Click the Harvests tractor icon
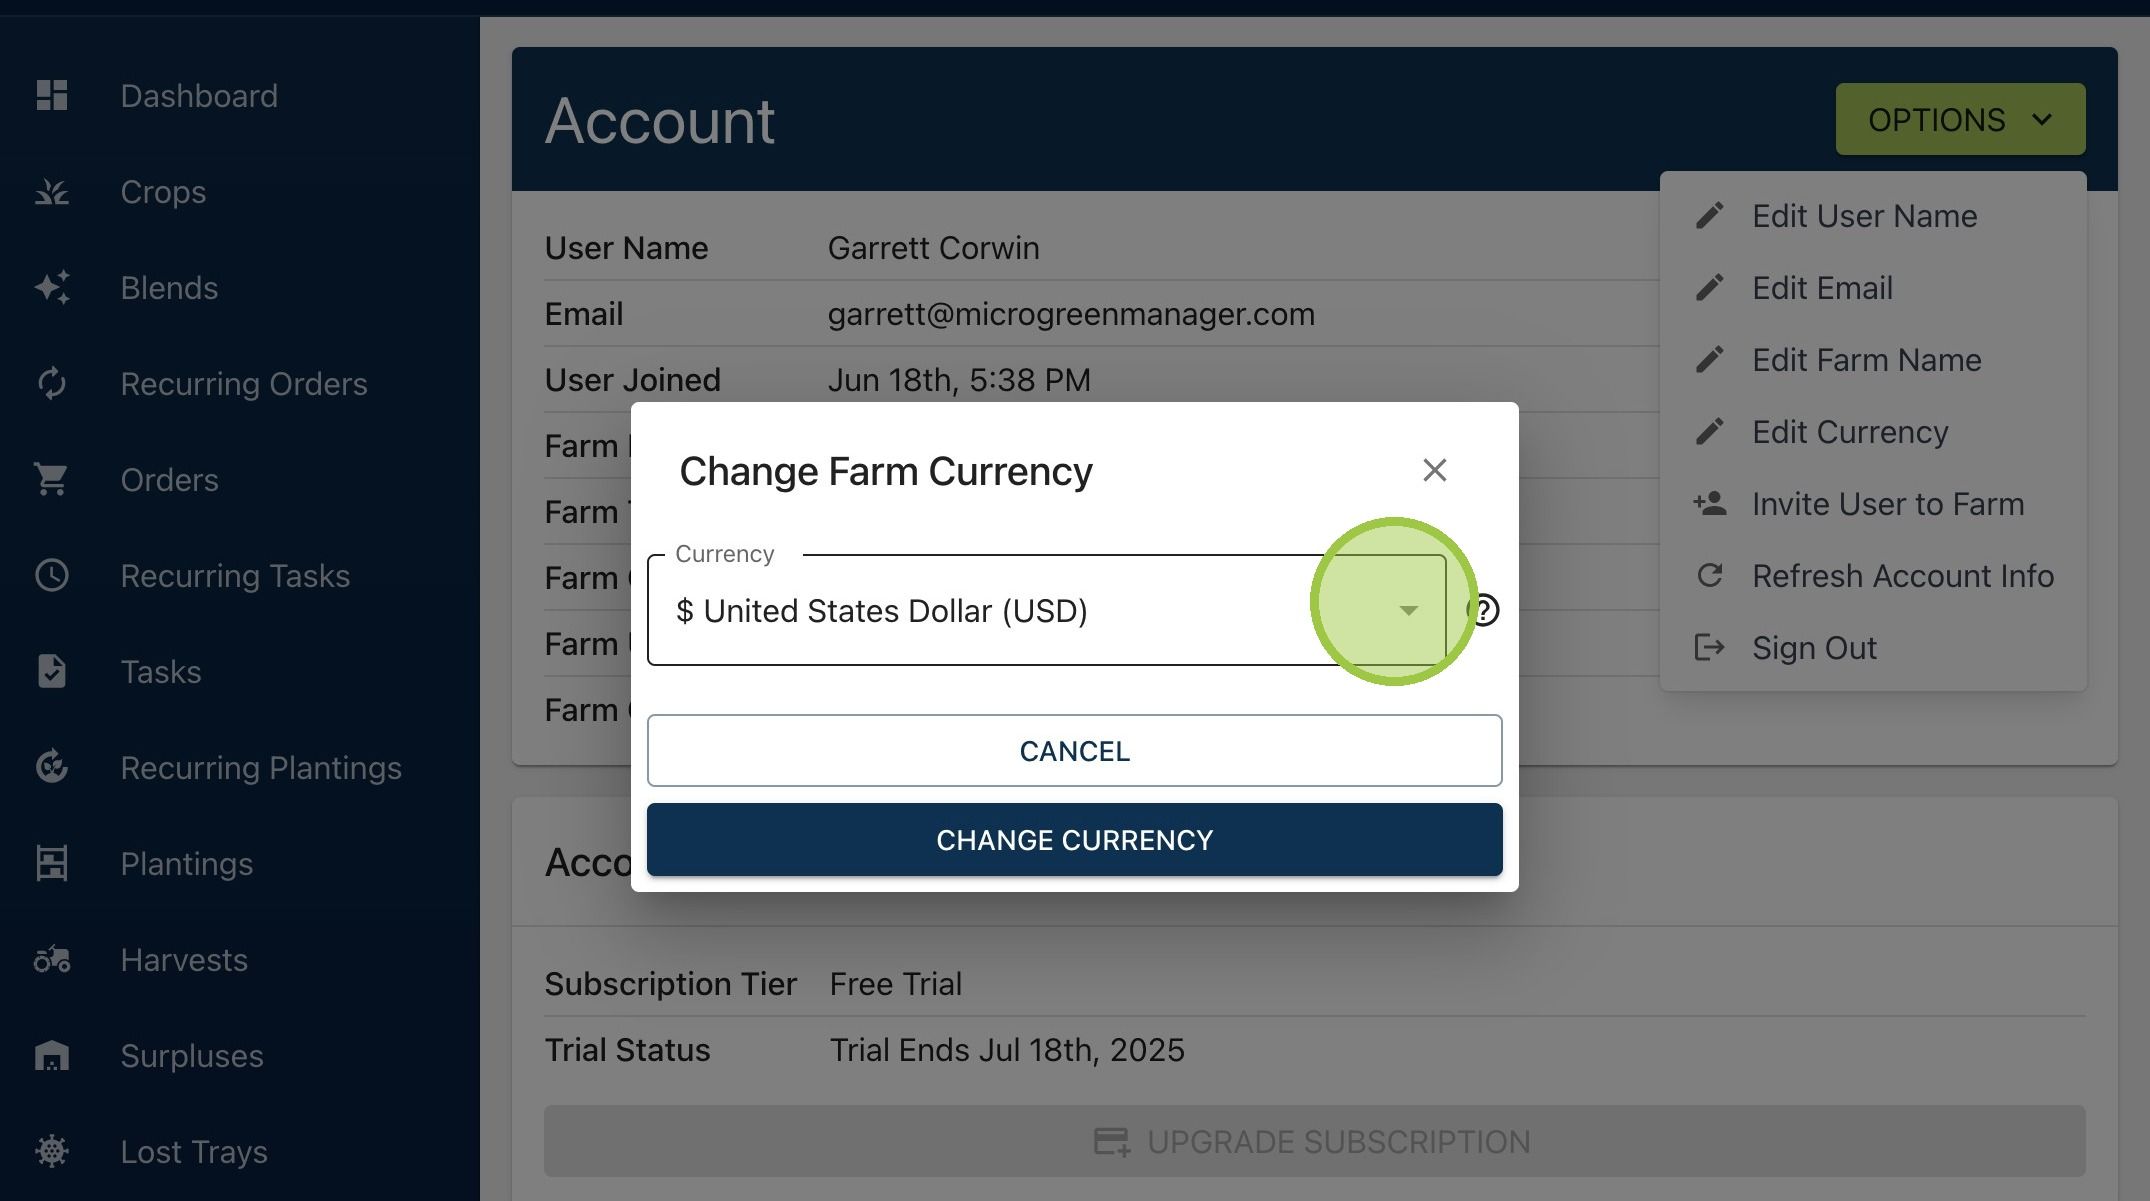The image size is (2150, 1201). (x=52, y=960)
